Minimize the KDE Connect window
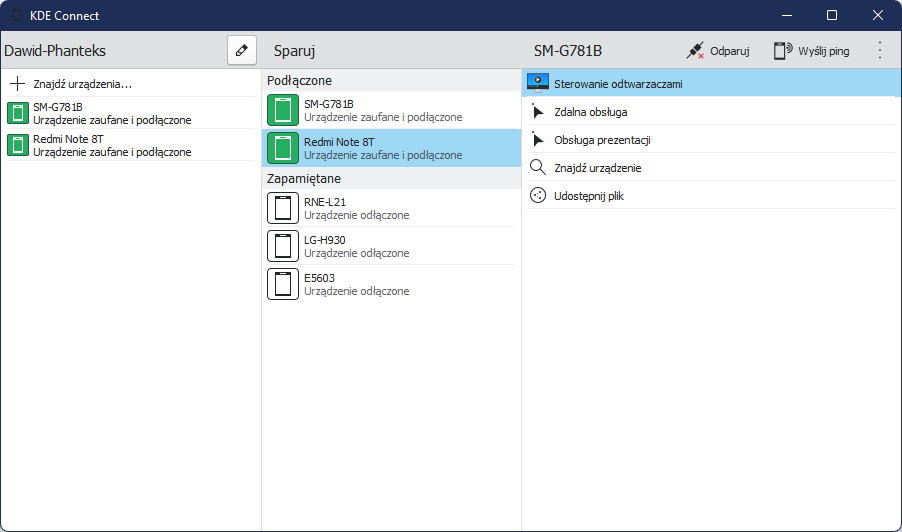This screenshot has height=532, width=902. [787, 15]
